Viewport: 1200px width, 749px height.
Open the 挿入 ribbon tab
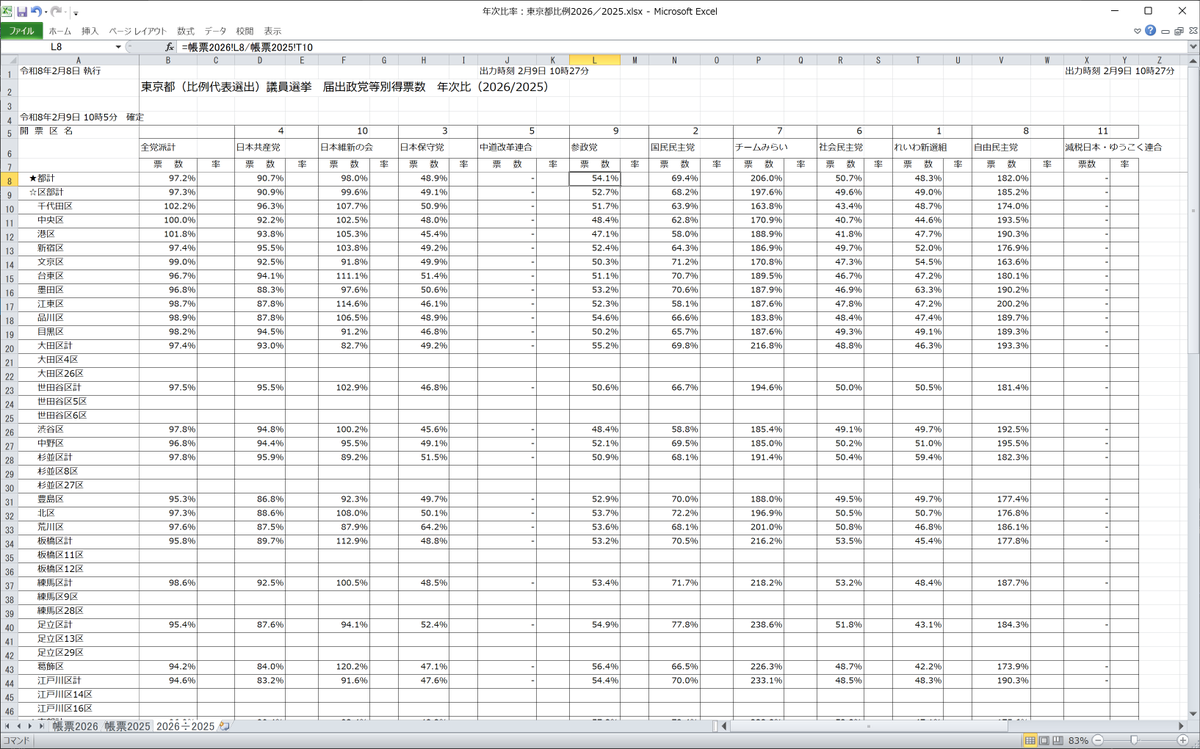coord(90,31)
